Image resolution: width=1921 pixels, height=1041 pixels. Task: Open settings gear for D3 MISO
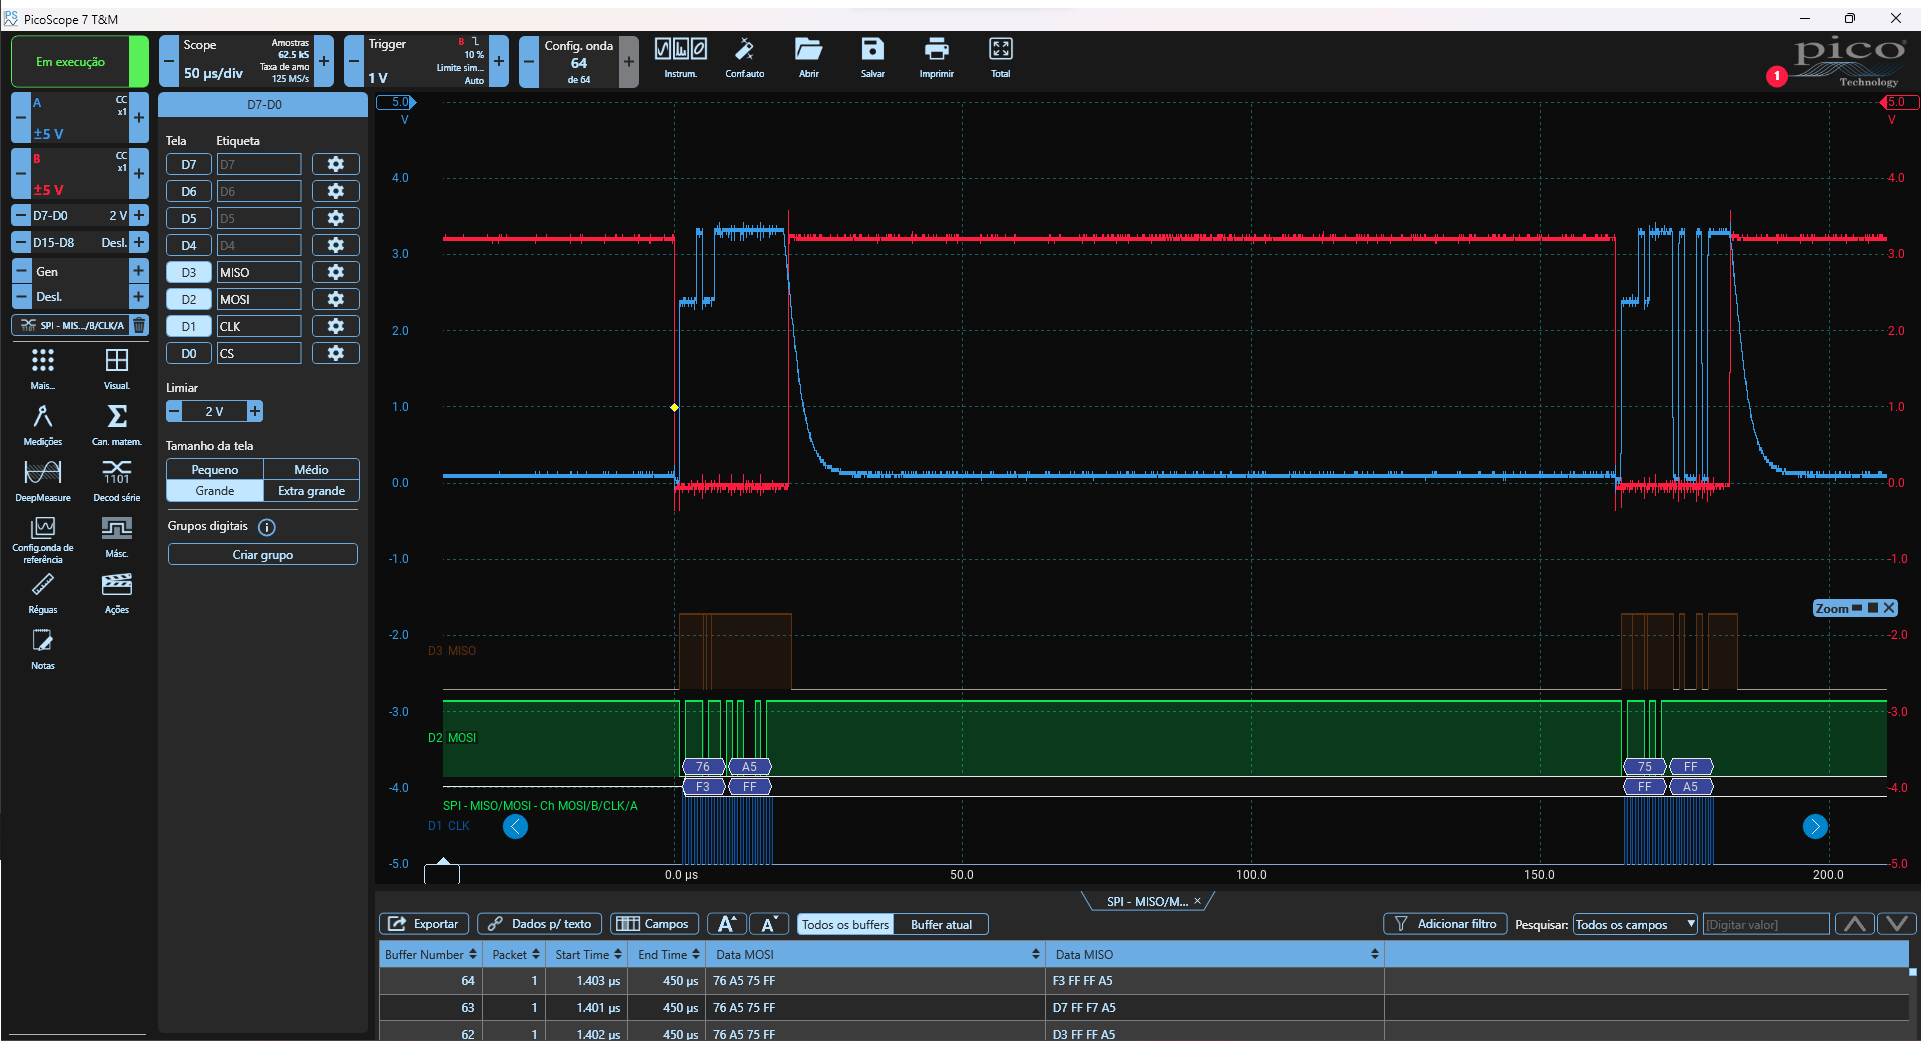(336, 272)
